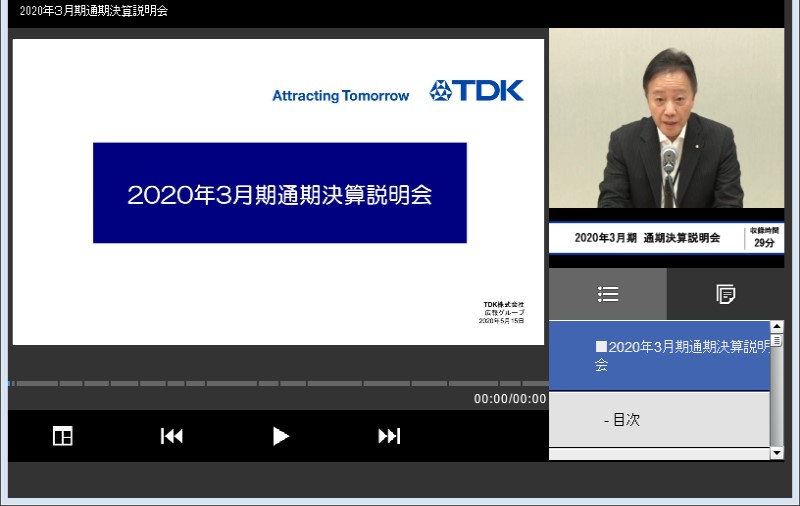Select chapter 2020年3月期通期決算説明会
This screenshot has height=506, width=800.
659,356
